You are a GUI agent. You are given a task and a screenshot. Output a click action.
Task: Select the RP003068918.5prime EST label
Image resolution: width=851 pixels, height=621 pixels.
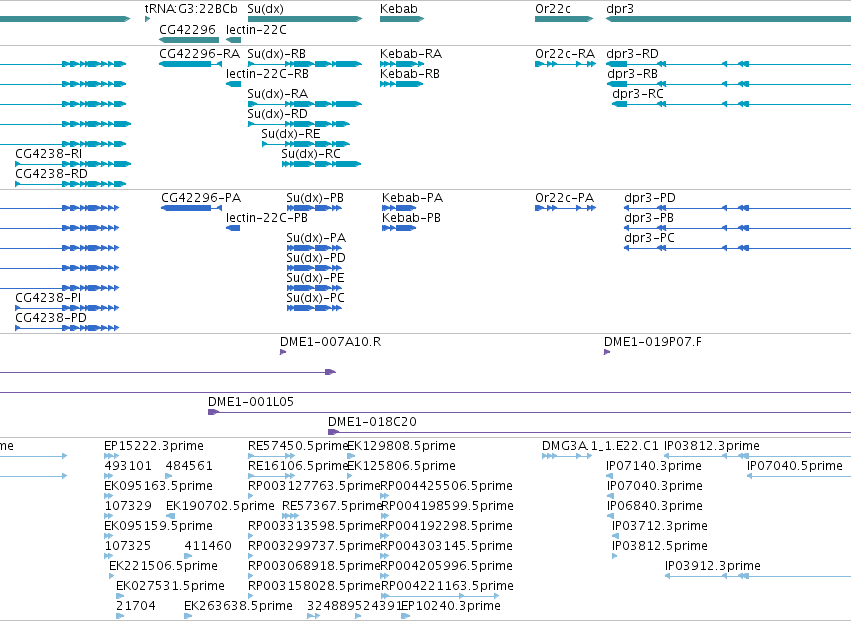tap(314, 566)
